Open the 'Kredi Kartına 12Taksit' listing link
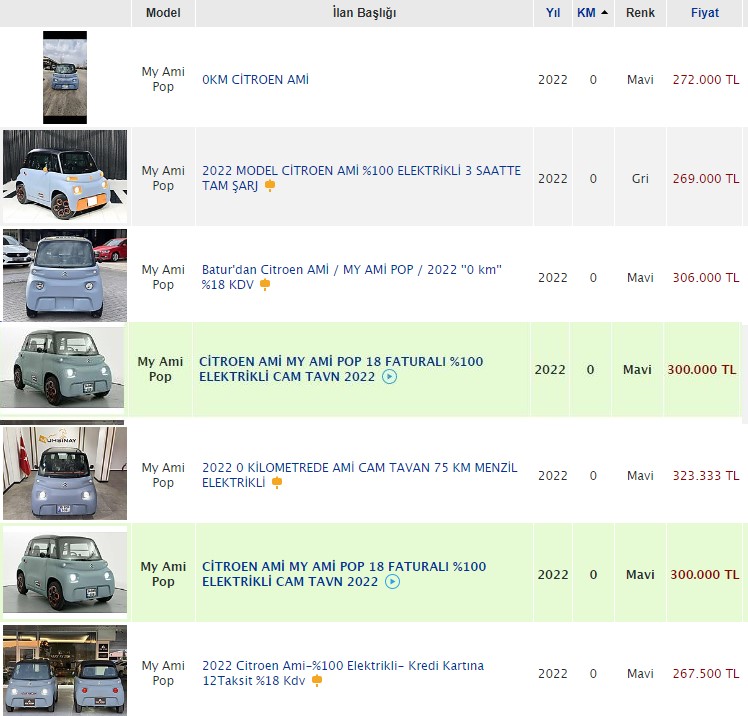The image size is (748, 716). 343,673
